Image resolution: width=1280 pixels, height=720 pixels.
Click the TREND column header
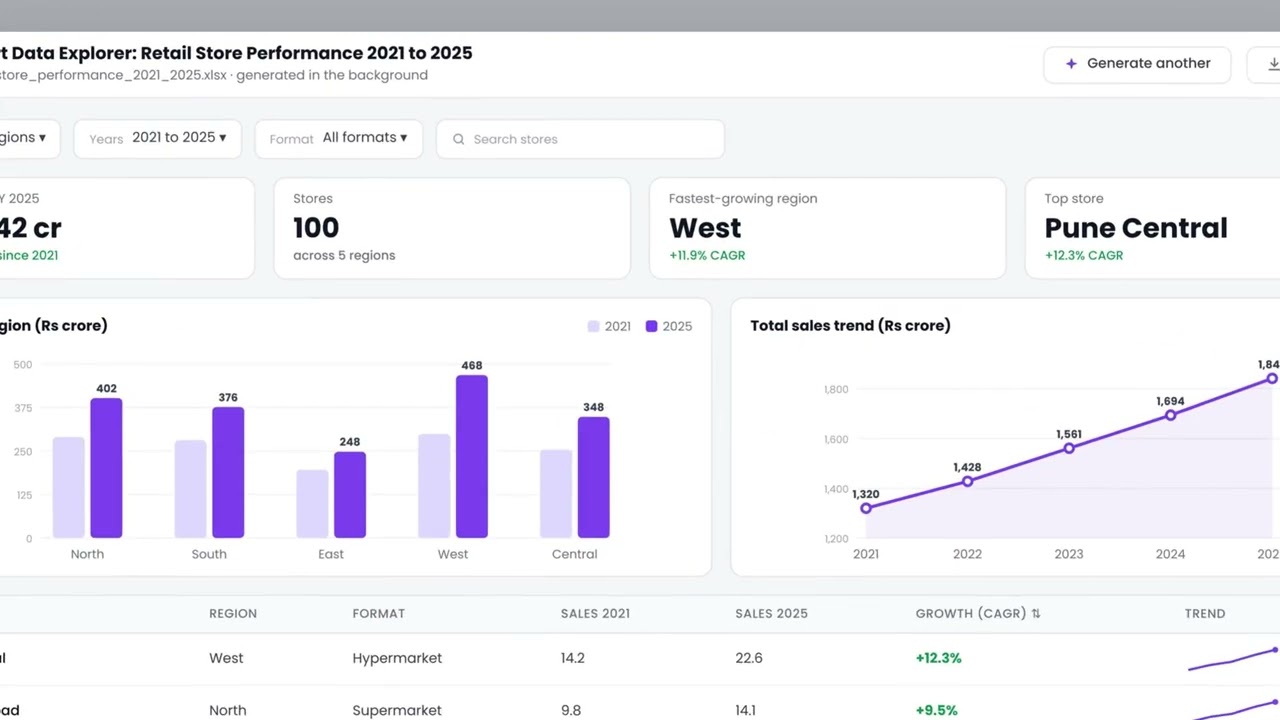click(1205, 613)
